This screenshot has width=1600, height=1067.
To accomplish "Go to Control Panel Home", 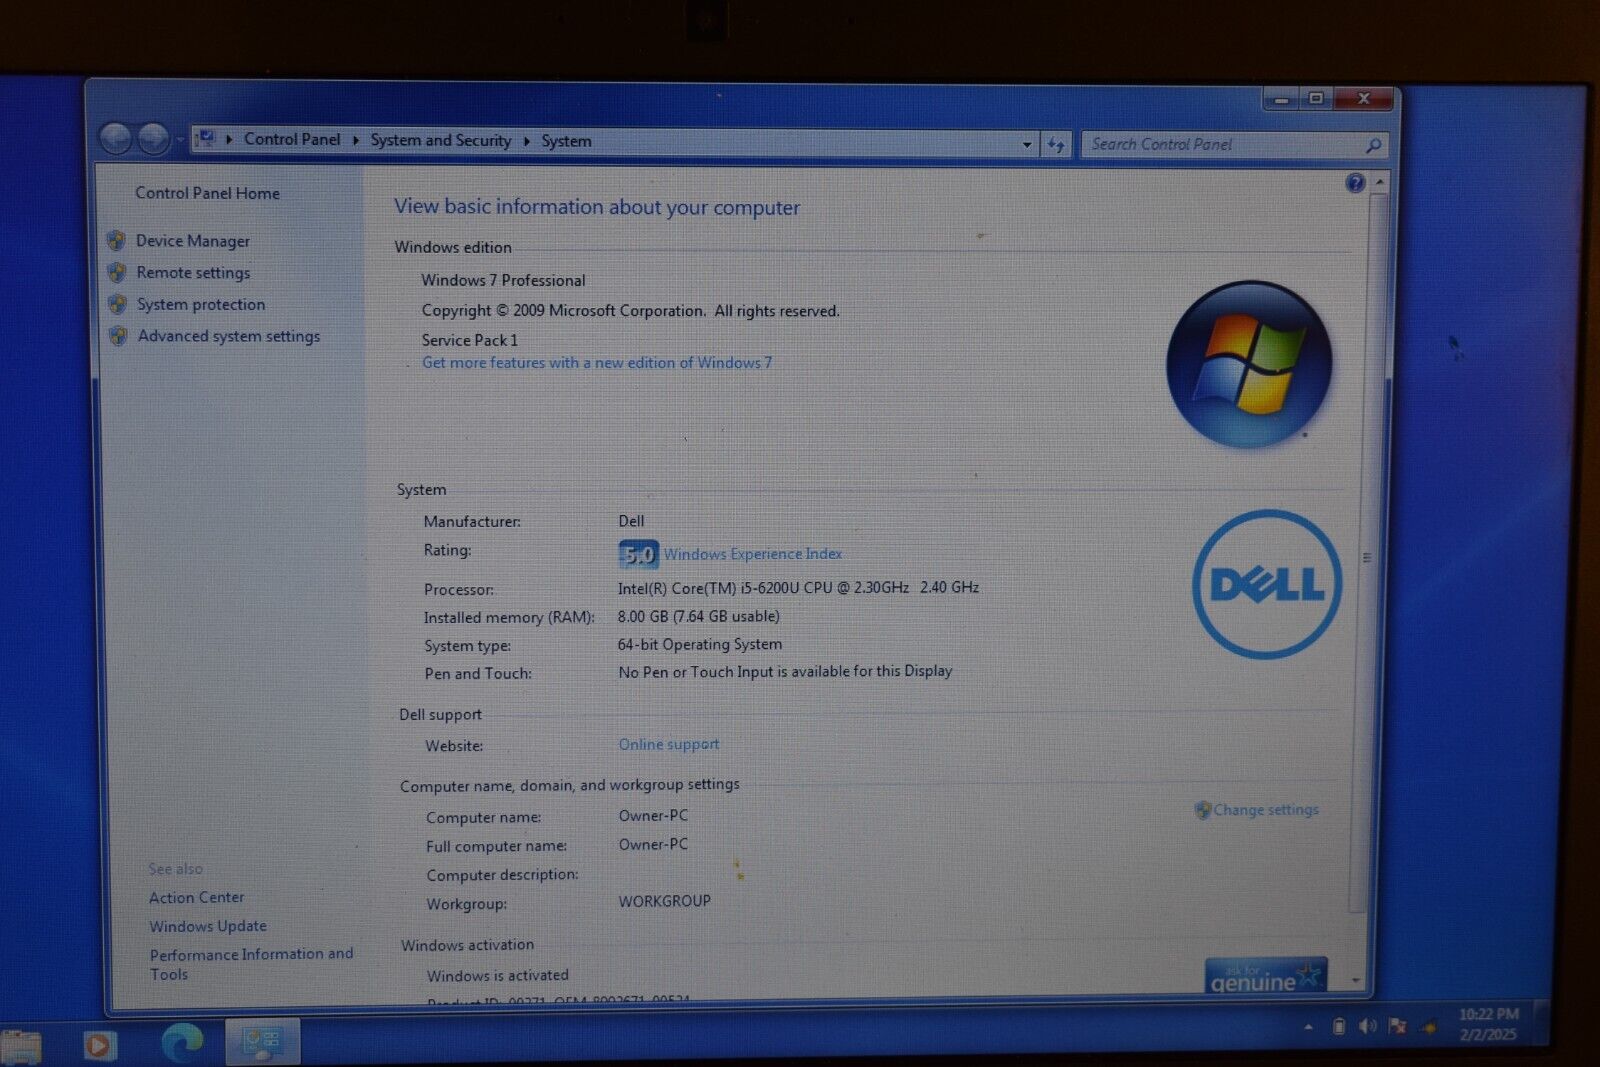I will point(207,193).
